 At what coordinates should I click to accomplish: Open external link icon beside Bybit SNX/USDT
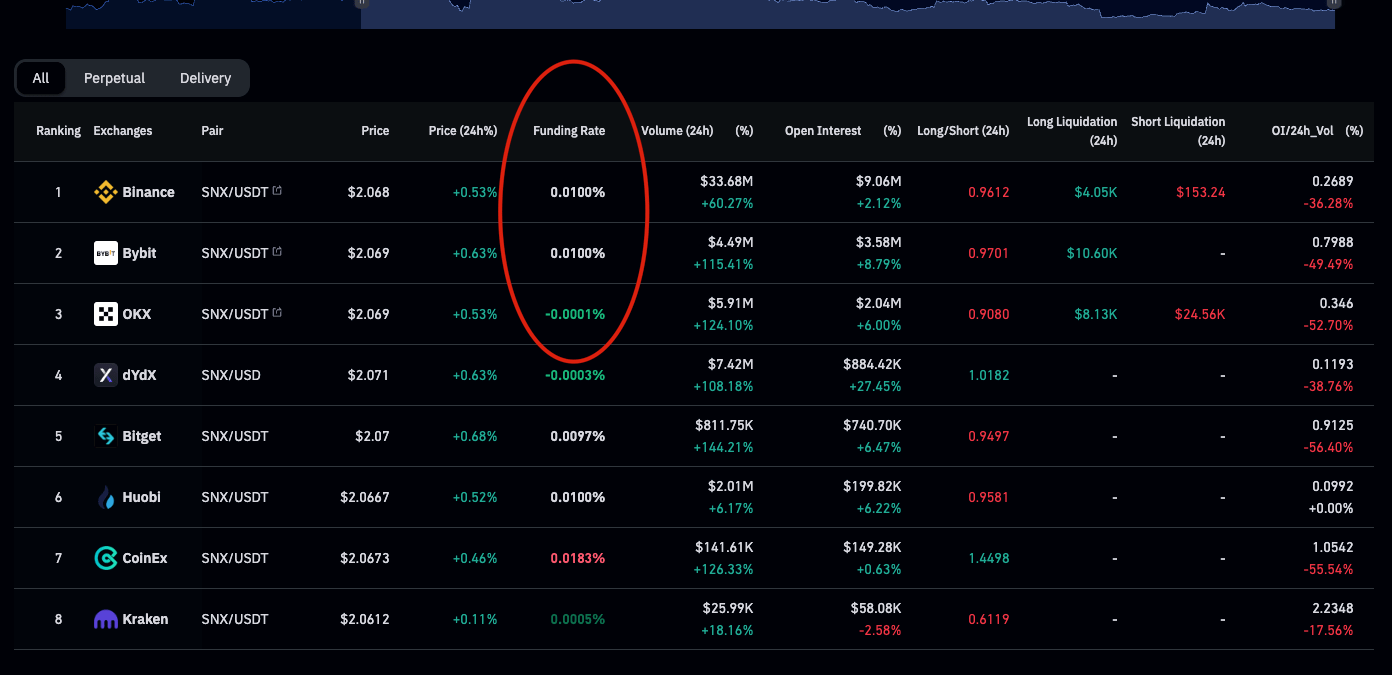pos(277,252)
